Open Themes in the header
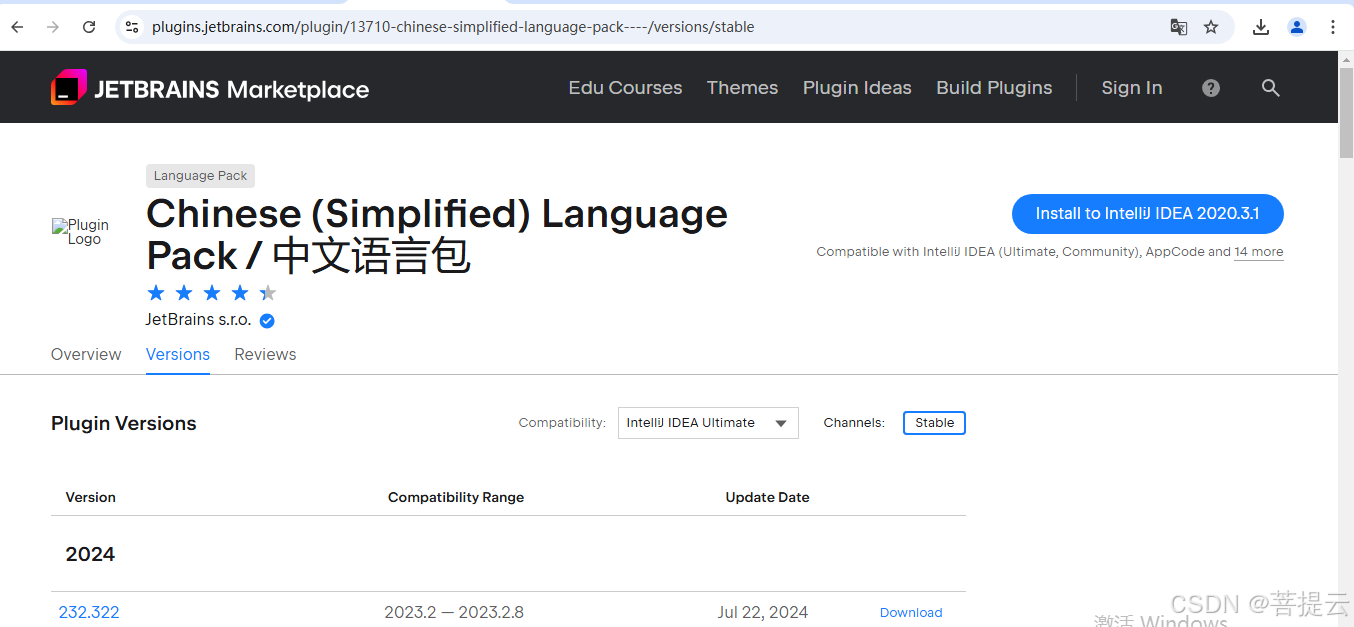The width and height of the screenshot is (1354, 627). click(742, 88)
